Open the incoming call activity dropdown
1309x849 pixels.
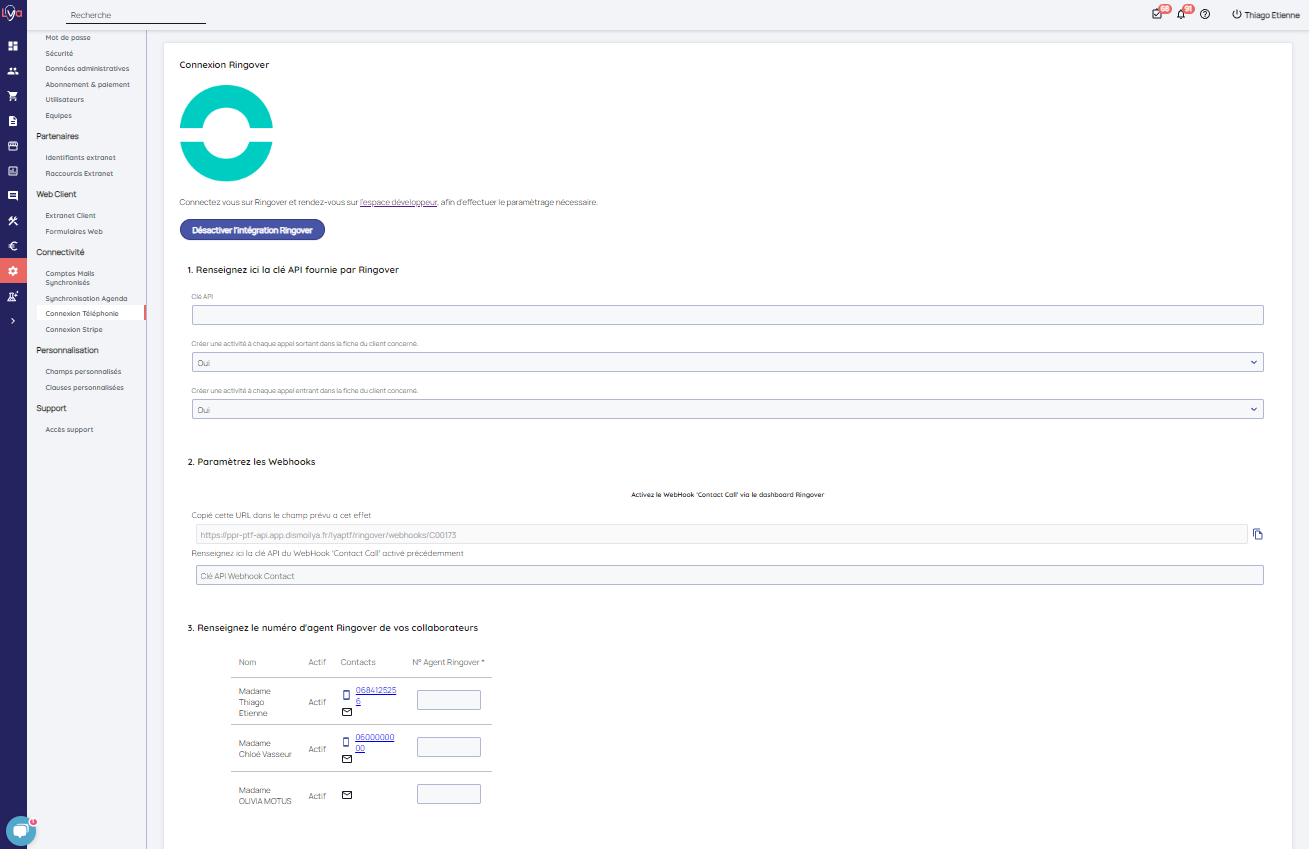click(727, 409)
